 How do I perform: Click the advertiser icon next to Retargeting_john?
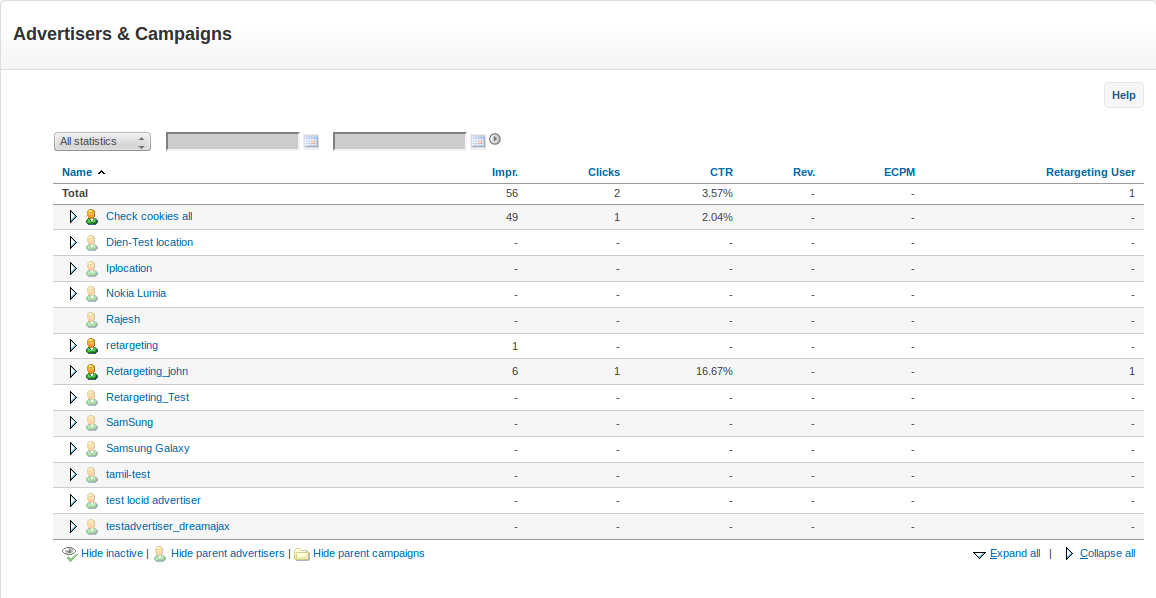[x=91, y=372]
